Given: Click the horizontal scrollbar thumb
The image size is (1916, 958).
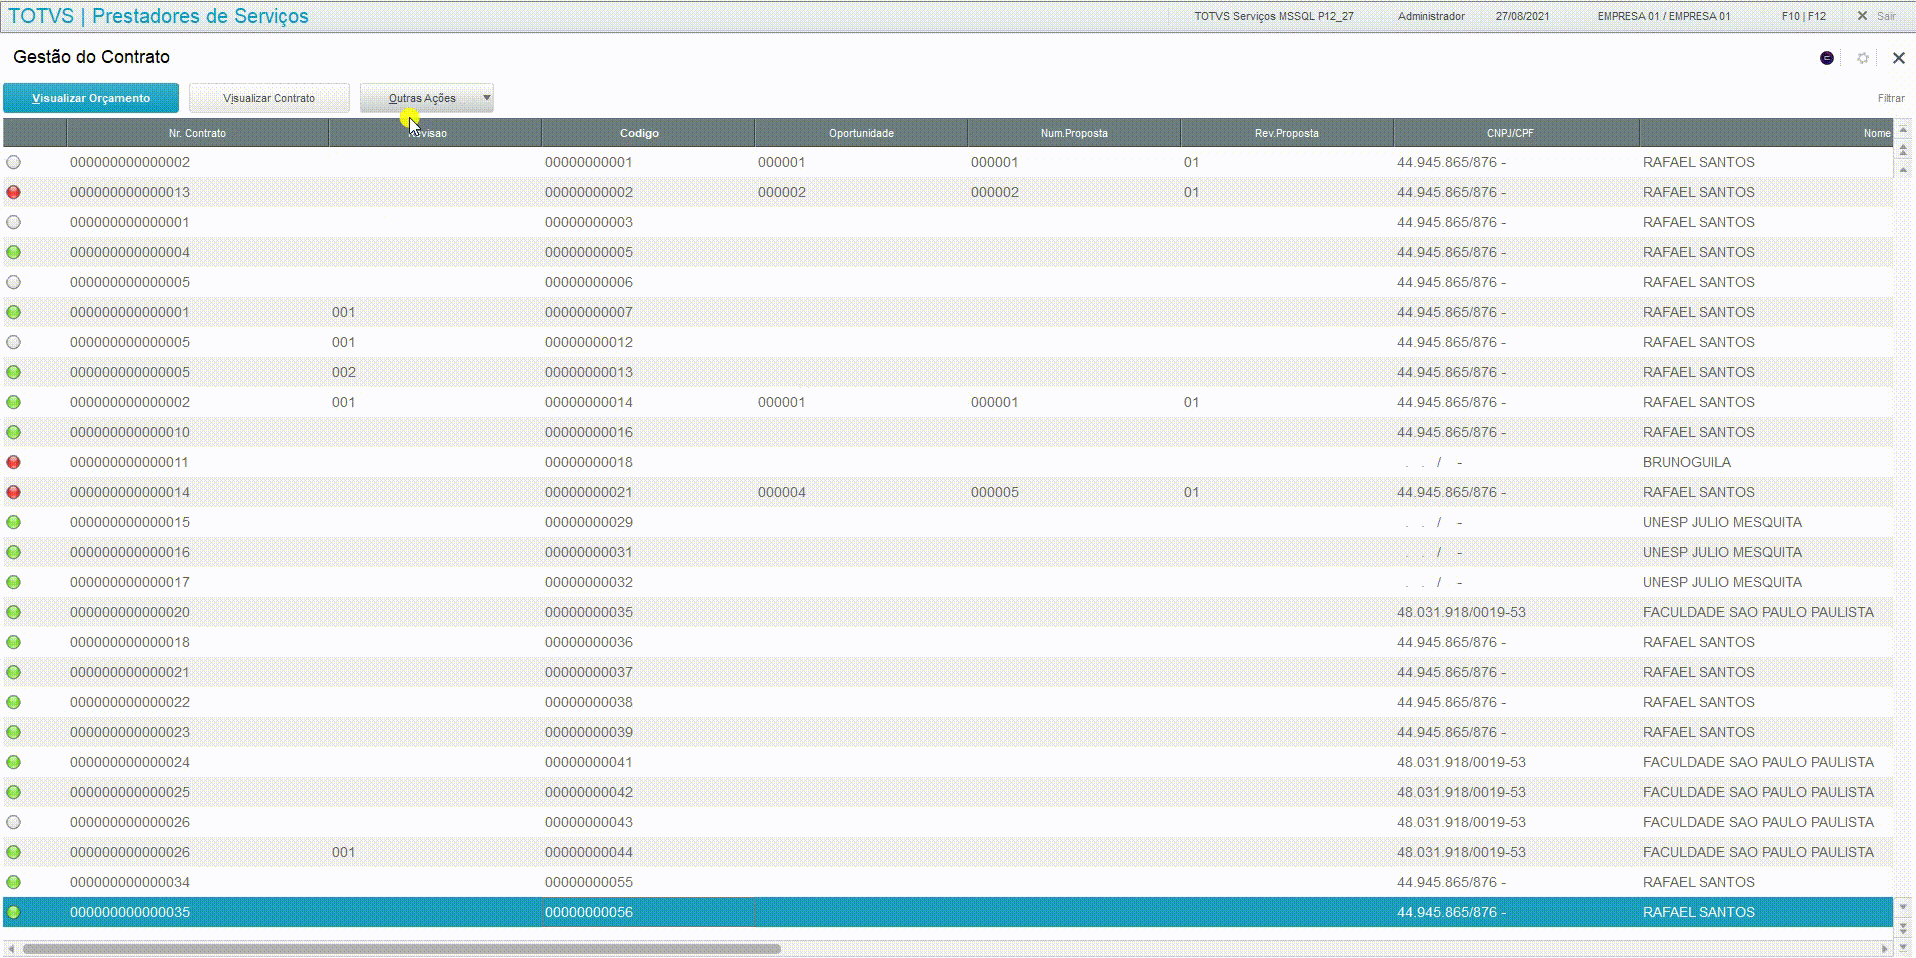Looking at the screenshot, I should [401, 948].
